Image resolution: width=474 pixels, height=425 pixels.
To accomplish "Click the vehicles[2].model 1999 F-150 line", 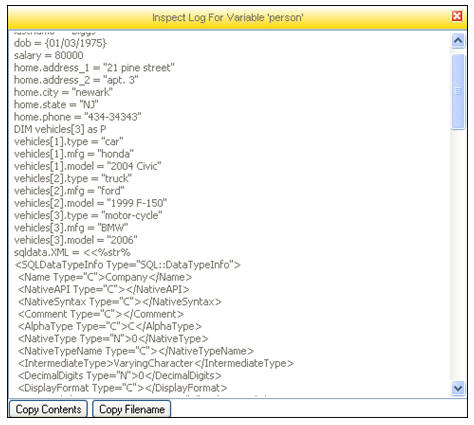I will 90,203.
